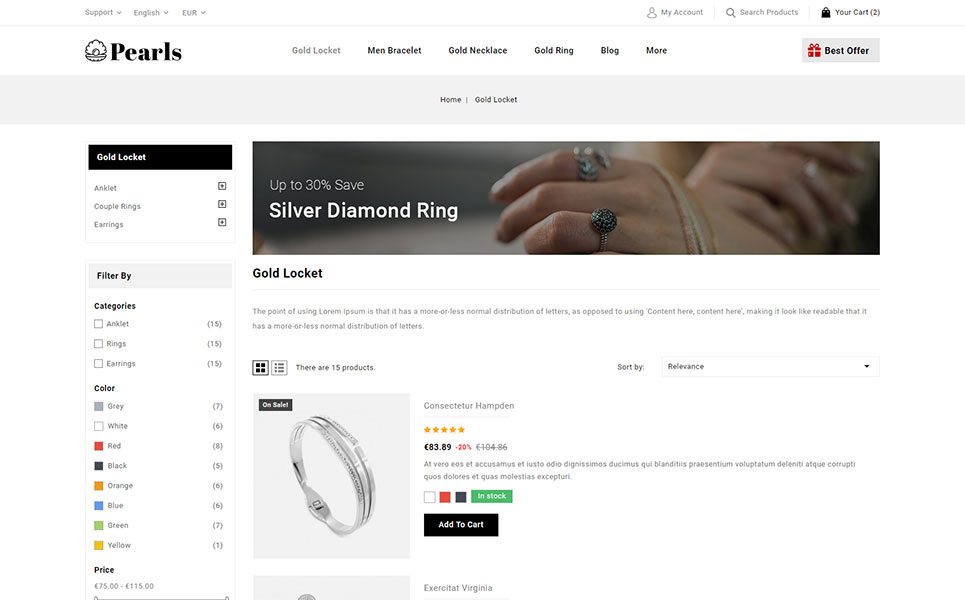Tick the Earrings category checkbox
This screenshot has height=600, width=965.
pyautogui.click(x=98, y=364)
